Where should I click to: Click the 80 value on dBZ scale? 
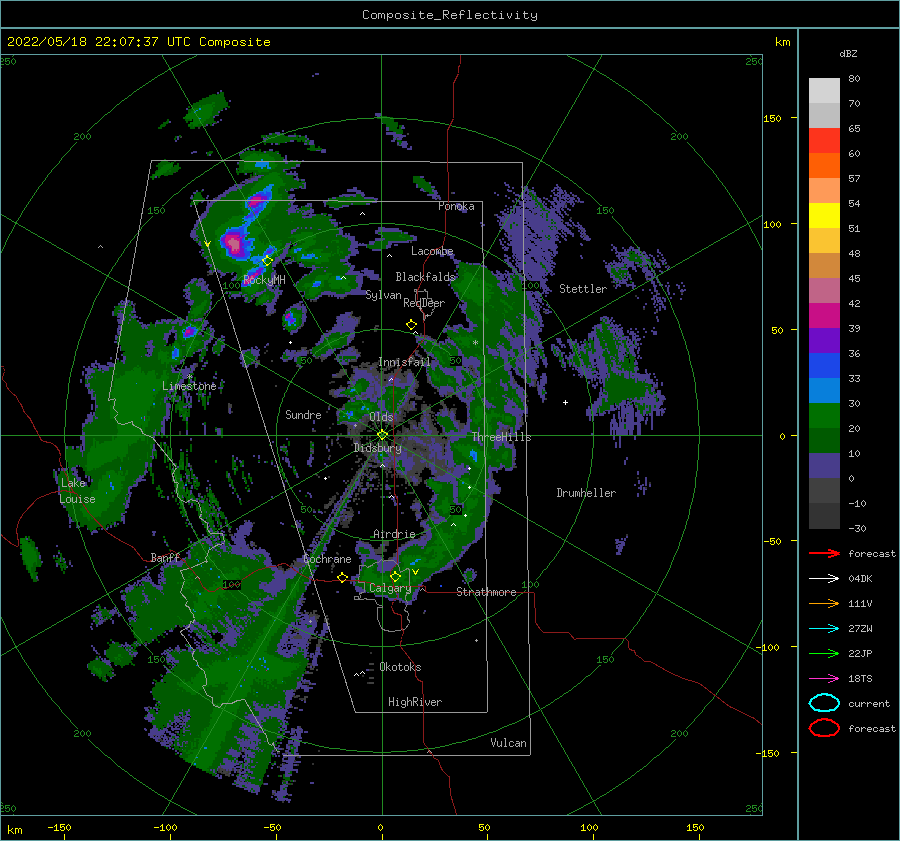tap(854, 79)
